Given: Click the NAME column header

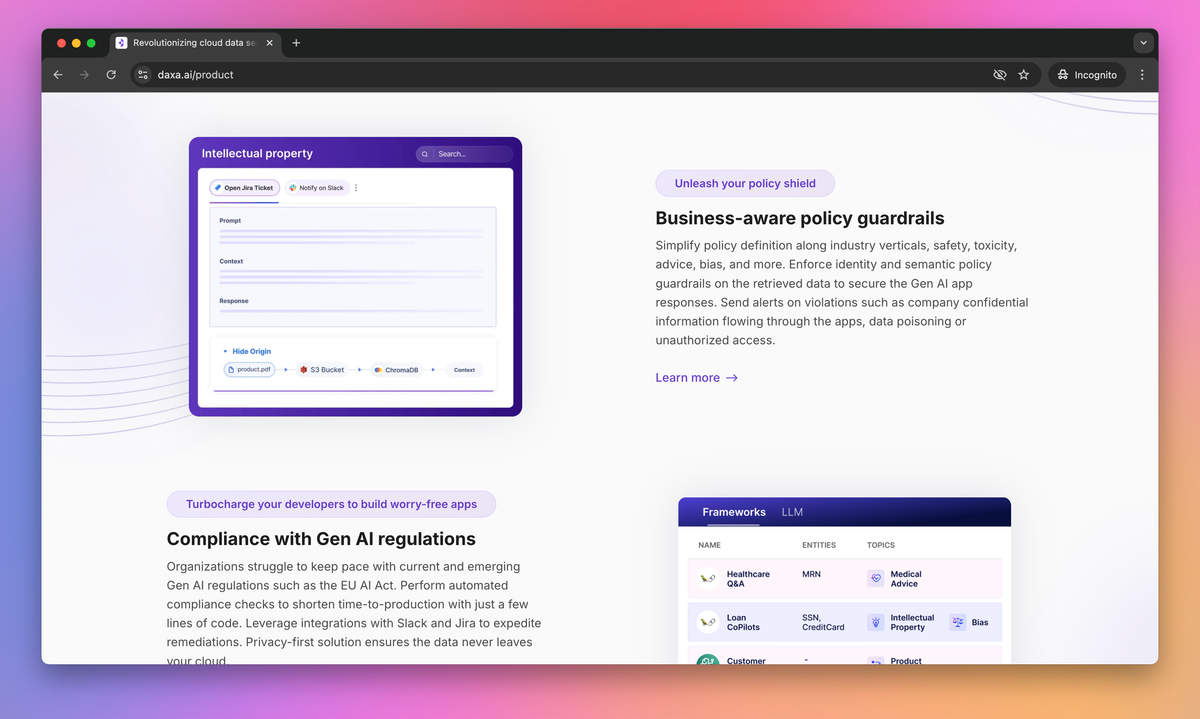Looking at the screenshot, I should pyautogui.click(x=709, y=545).
